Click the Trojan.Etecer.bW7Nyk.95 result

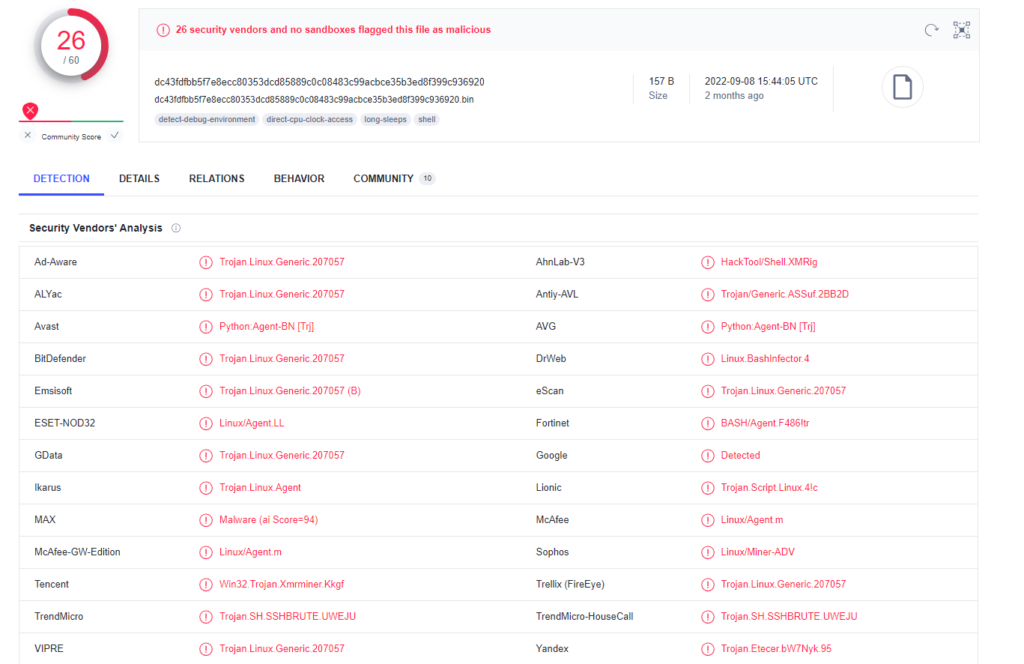[x=776, y=648]
